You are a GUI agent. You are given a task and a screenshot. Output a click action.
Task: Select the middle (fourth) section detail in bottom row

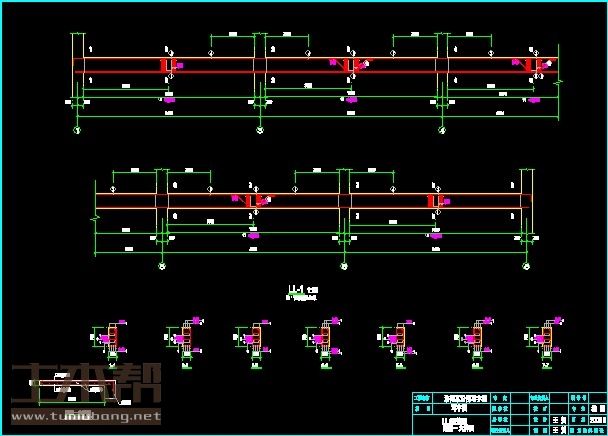tap(326, 338)
